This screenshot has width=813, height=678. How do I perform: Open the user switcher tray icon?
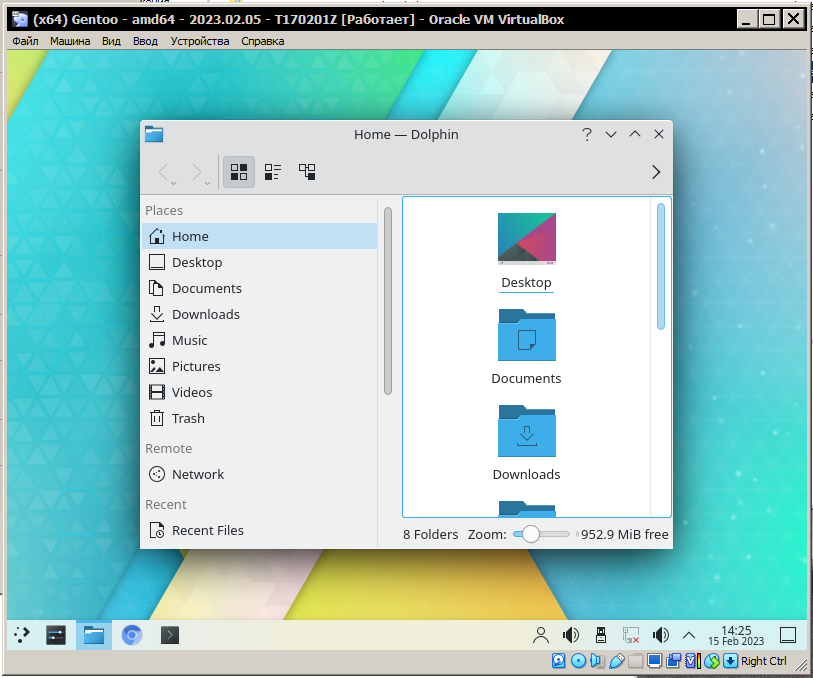coord(541,635)
